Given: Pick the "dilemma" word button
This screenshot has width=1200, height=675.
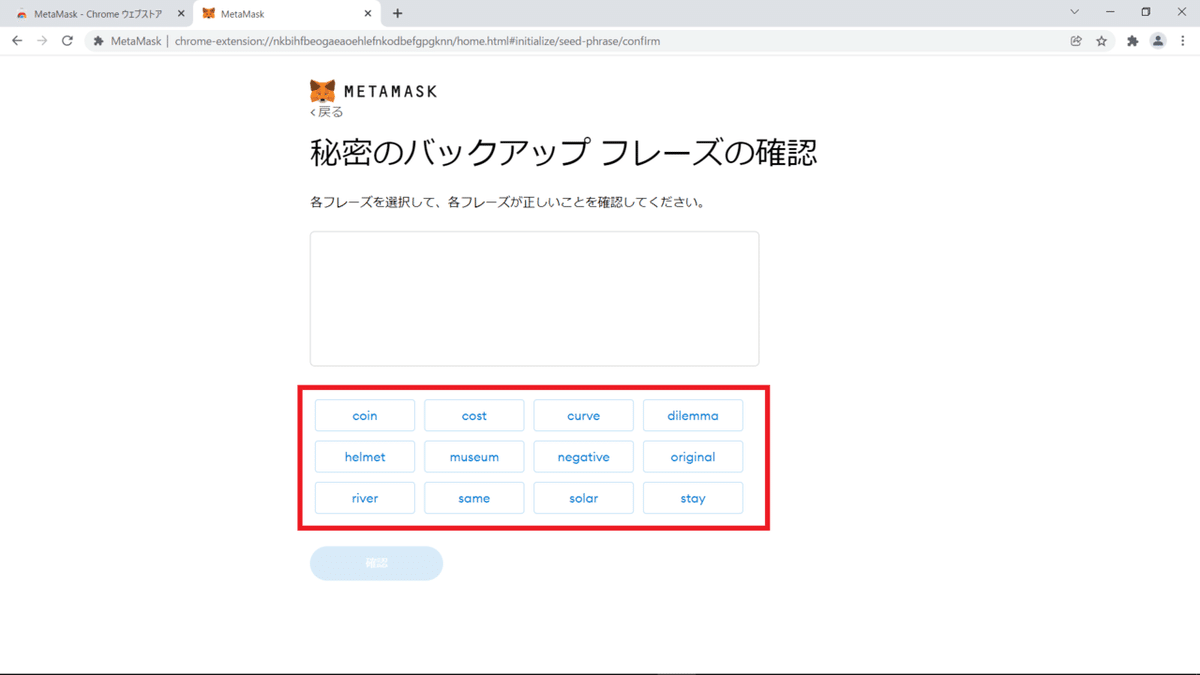Looking at the screenshot, I should [693, 416].
